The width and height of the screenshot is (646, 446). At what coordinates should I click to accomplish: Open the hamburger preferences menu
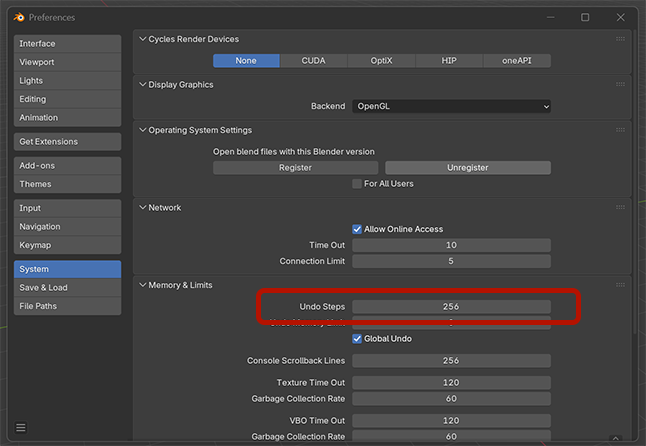point(21,428)
